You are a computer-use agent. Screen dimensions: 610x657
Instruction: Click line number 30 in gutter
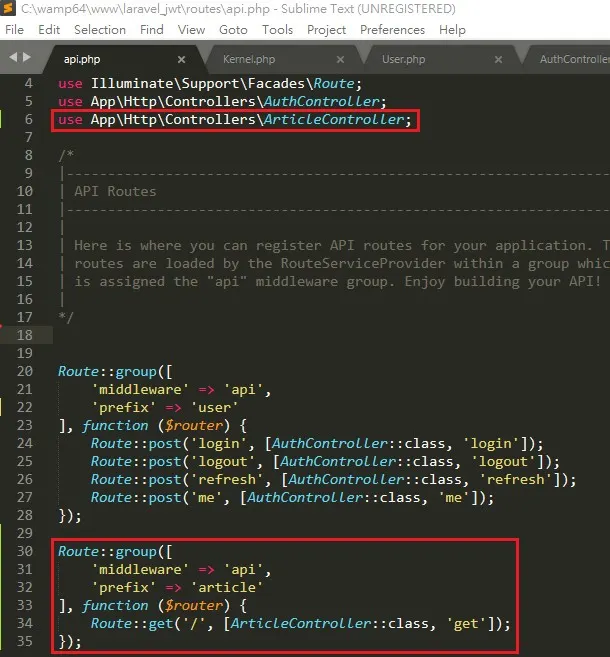(x=25, y=551)
